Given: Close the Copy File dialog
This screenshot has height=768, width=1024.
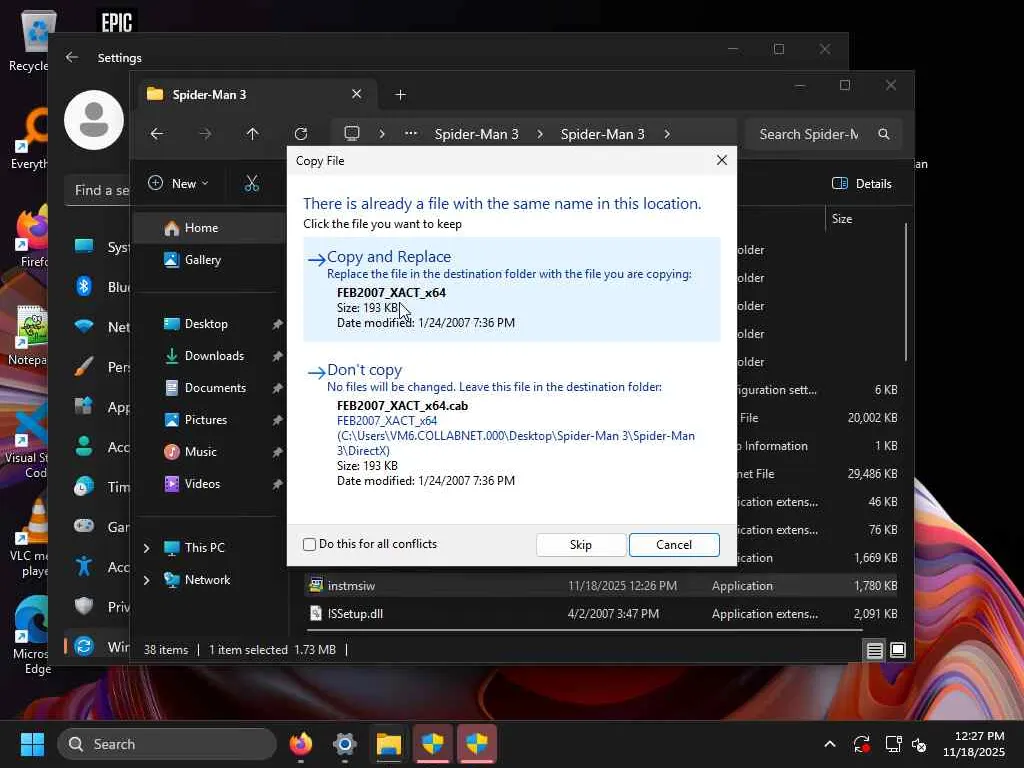Looking at the screenshot, I should click(x=722, y=161).
